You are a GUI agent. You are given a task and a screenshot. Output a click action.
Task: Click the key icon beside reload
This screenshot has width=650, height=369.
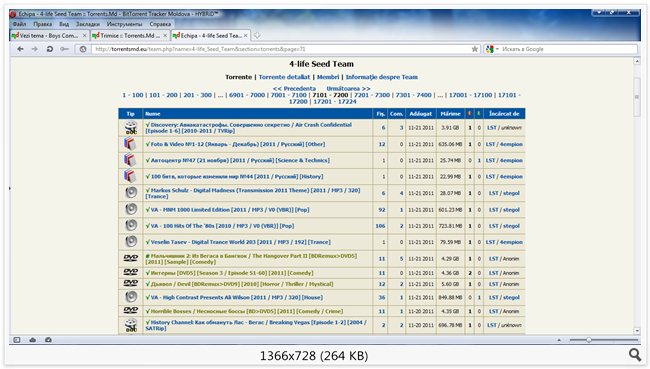64,49
